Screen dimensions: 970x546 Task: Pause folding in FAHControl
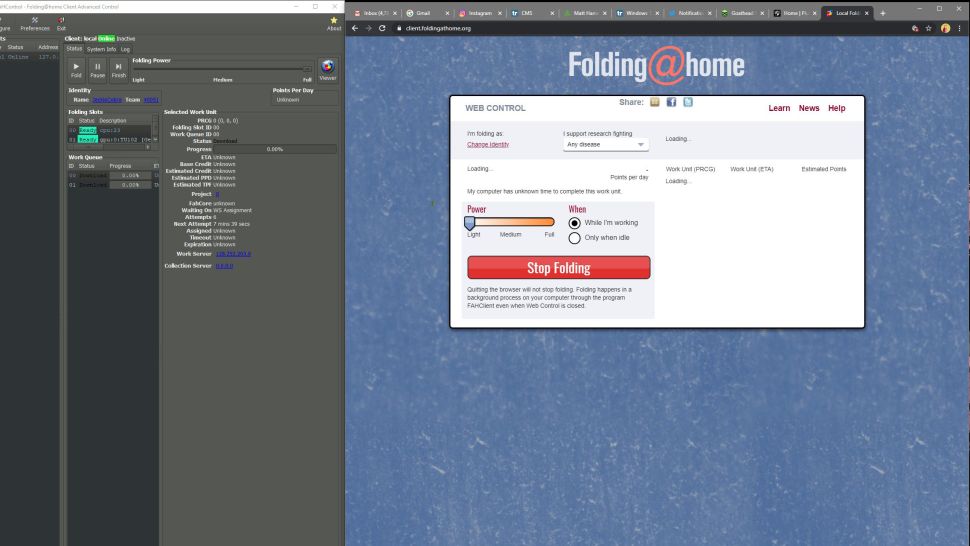click(x=97, y=69)
